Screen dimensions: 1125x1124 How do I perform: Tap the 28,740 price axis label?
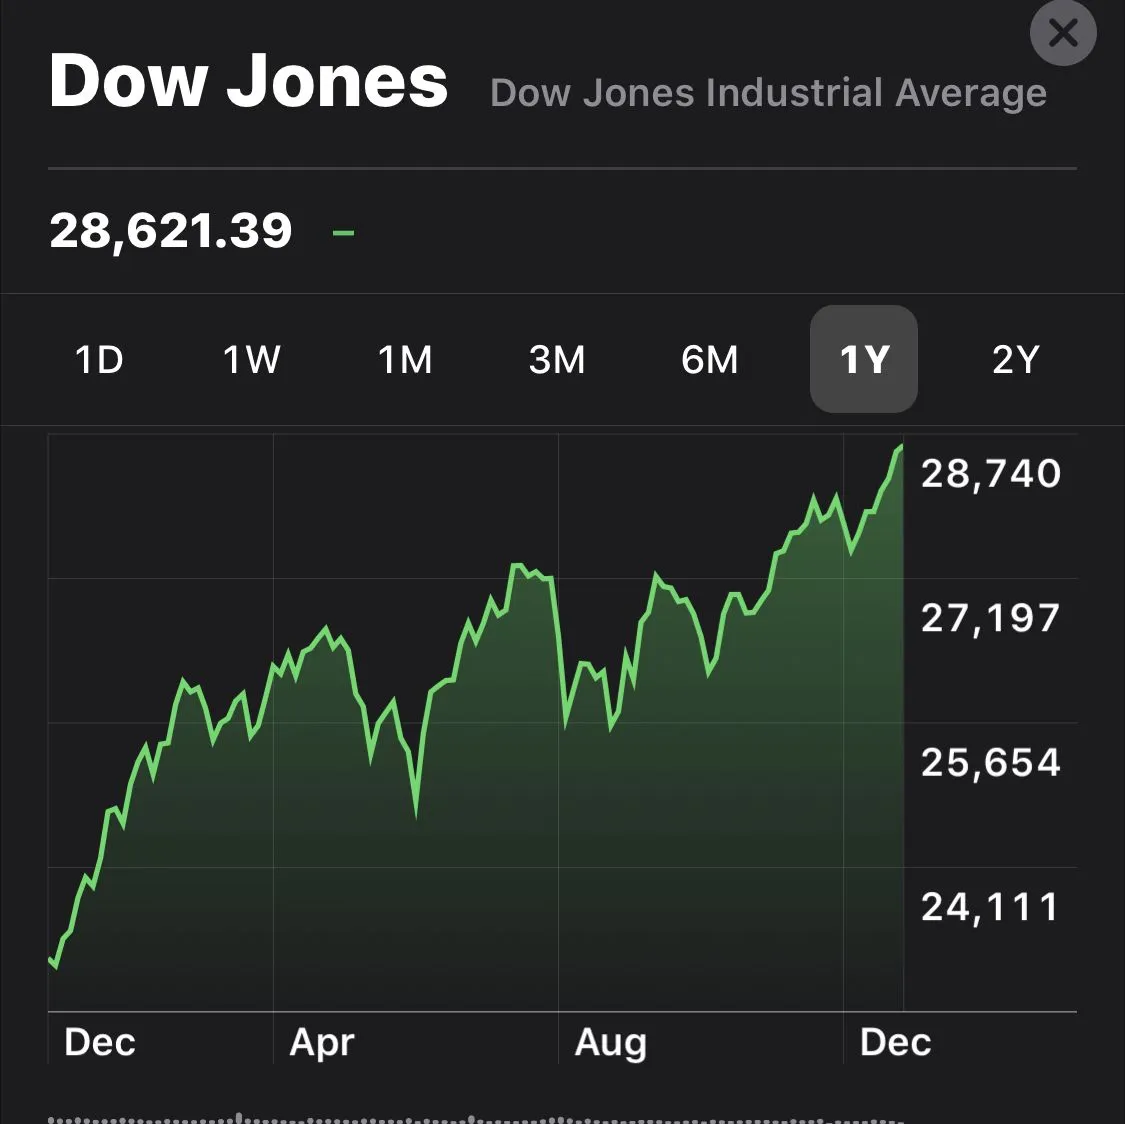point(990,473)
